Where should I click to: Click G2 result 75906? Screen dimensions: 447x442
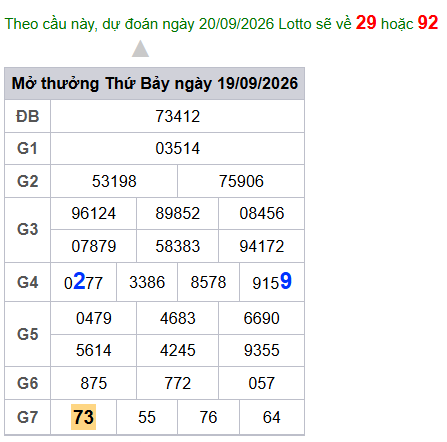(x=241, y=181)
